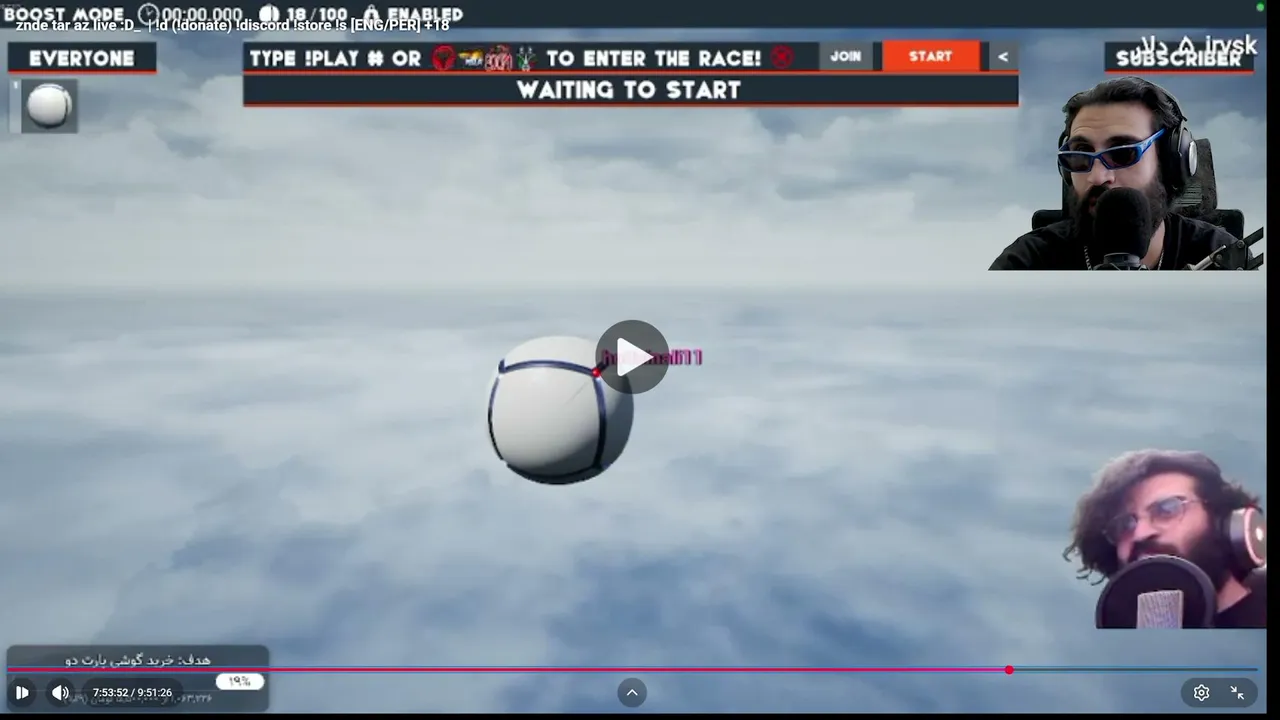Click the white marble thumbnail under EVERYONE
The image size is (1280, 720).
[x=48, y=105]
